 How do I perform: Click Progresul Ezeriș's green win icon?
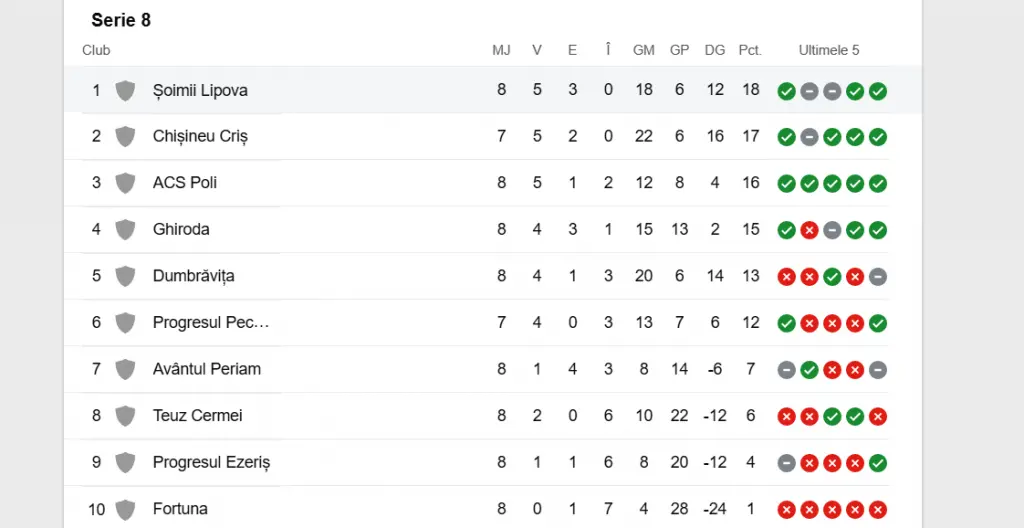point(878,463)
